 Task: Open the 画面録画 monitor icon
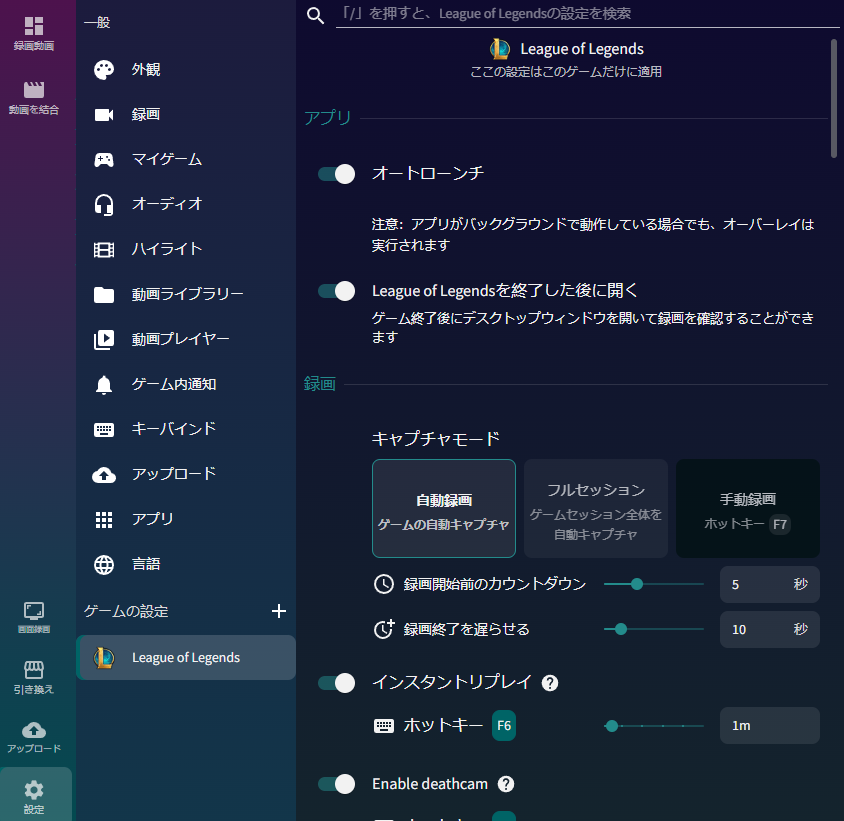[33, 611]
